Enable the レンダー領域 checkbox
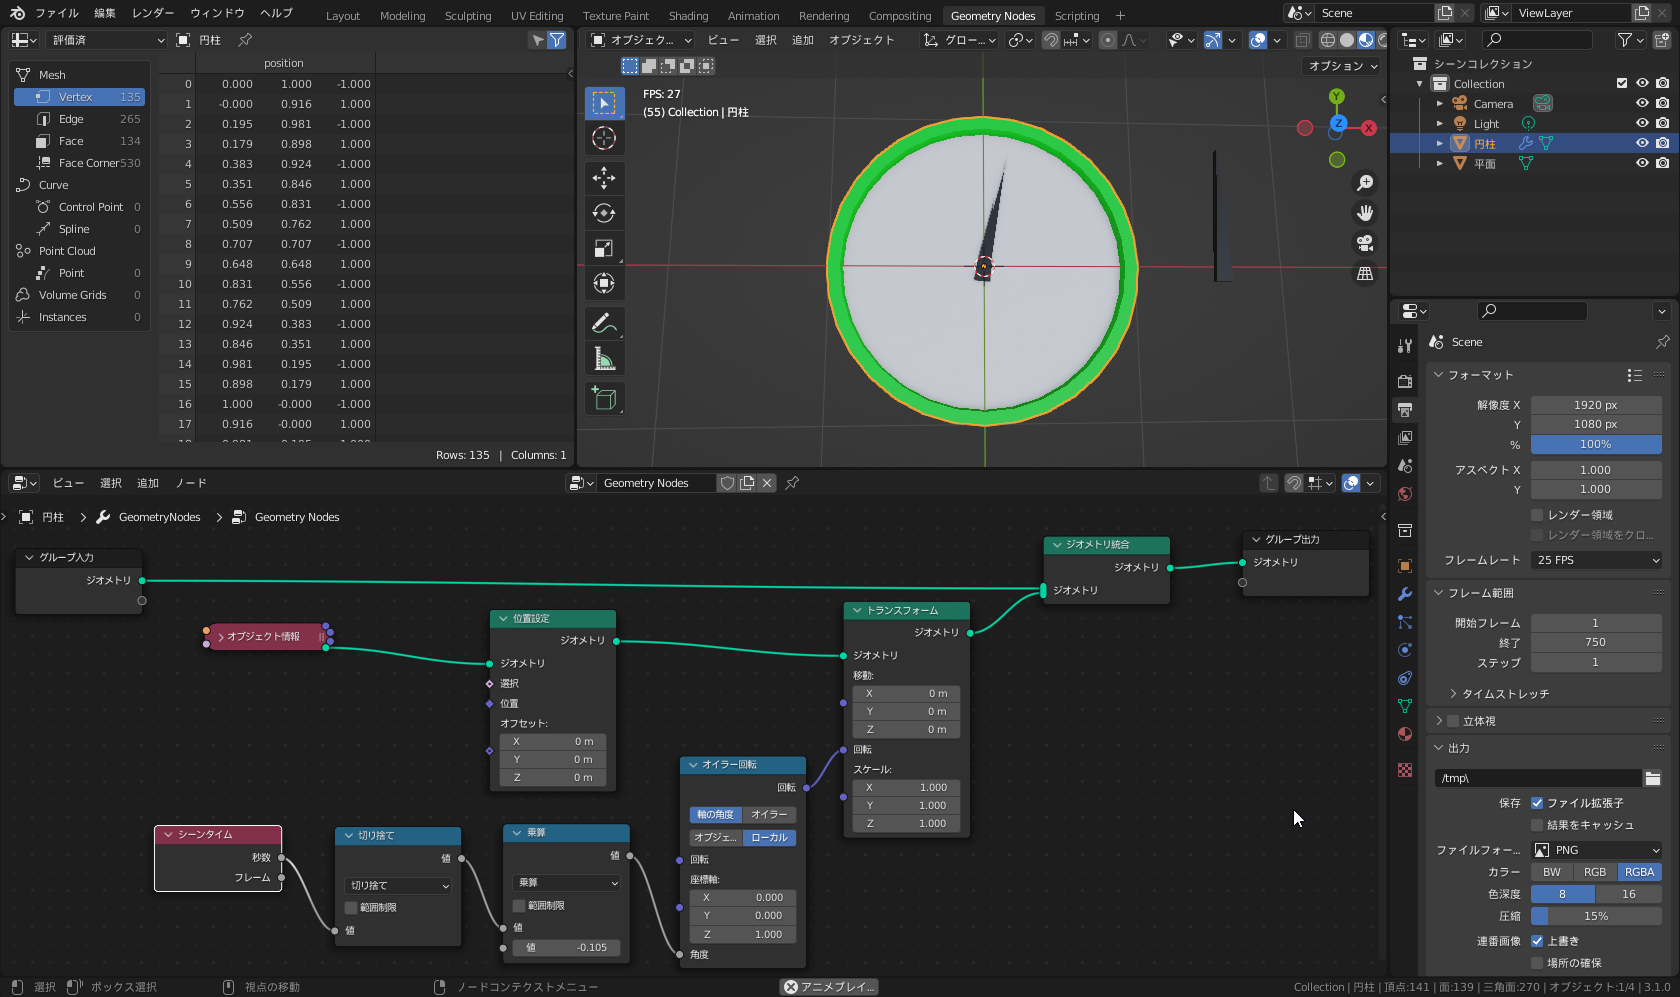 (1537, 515)
